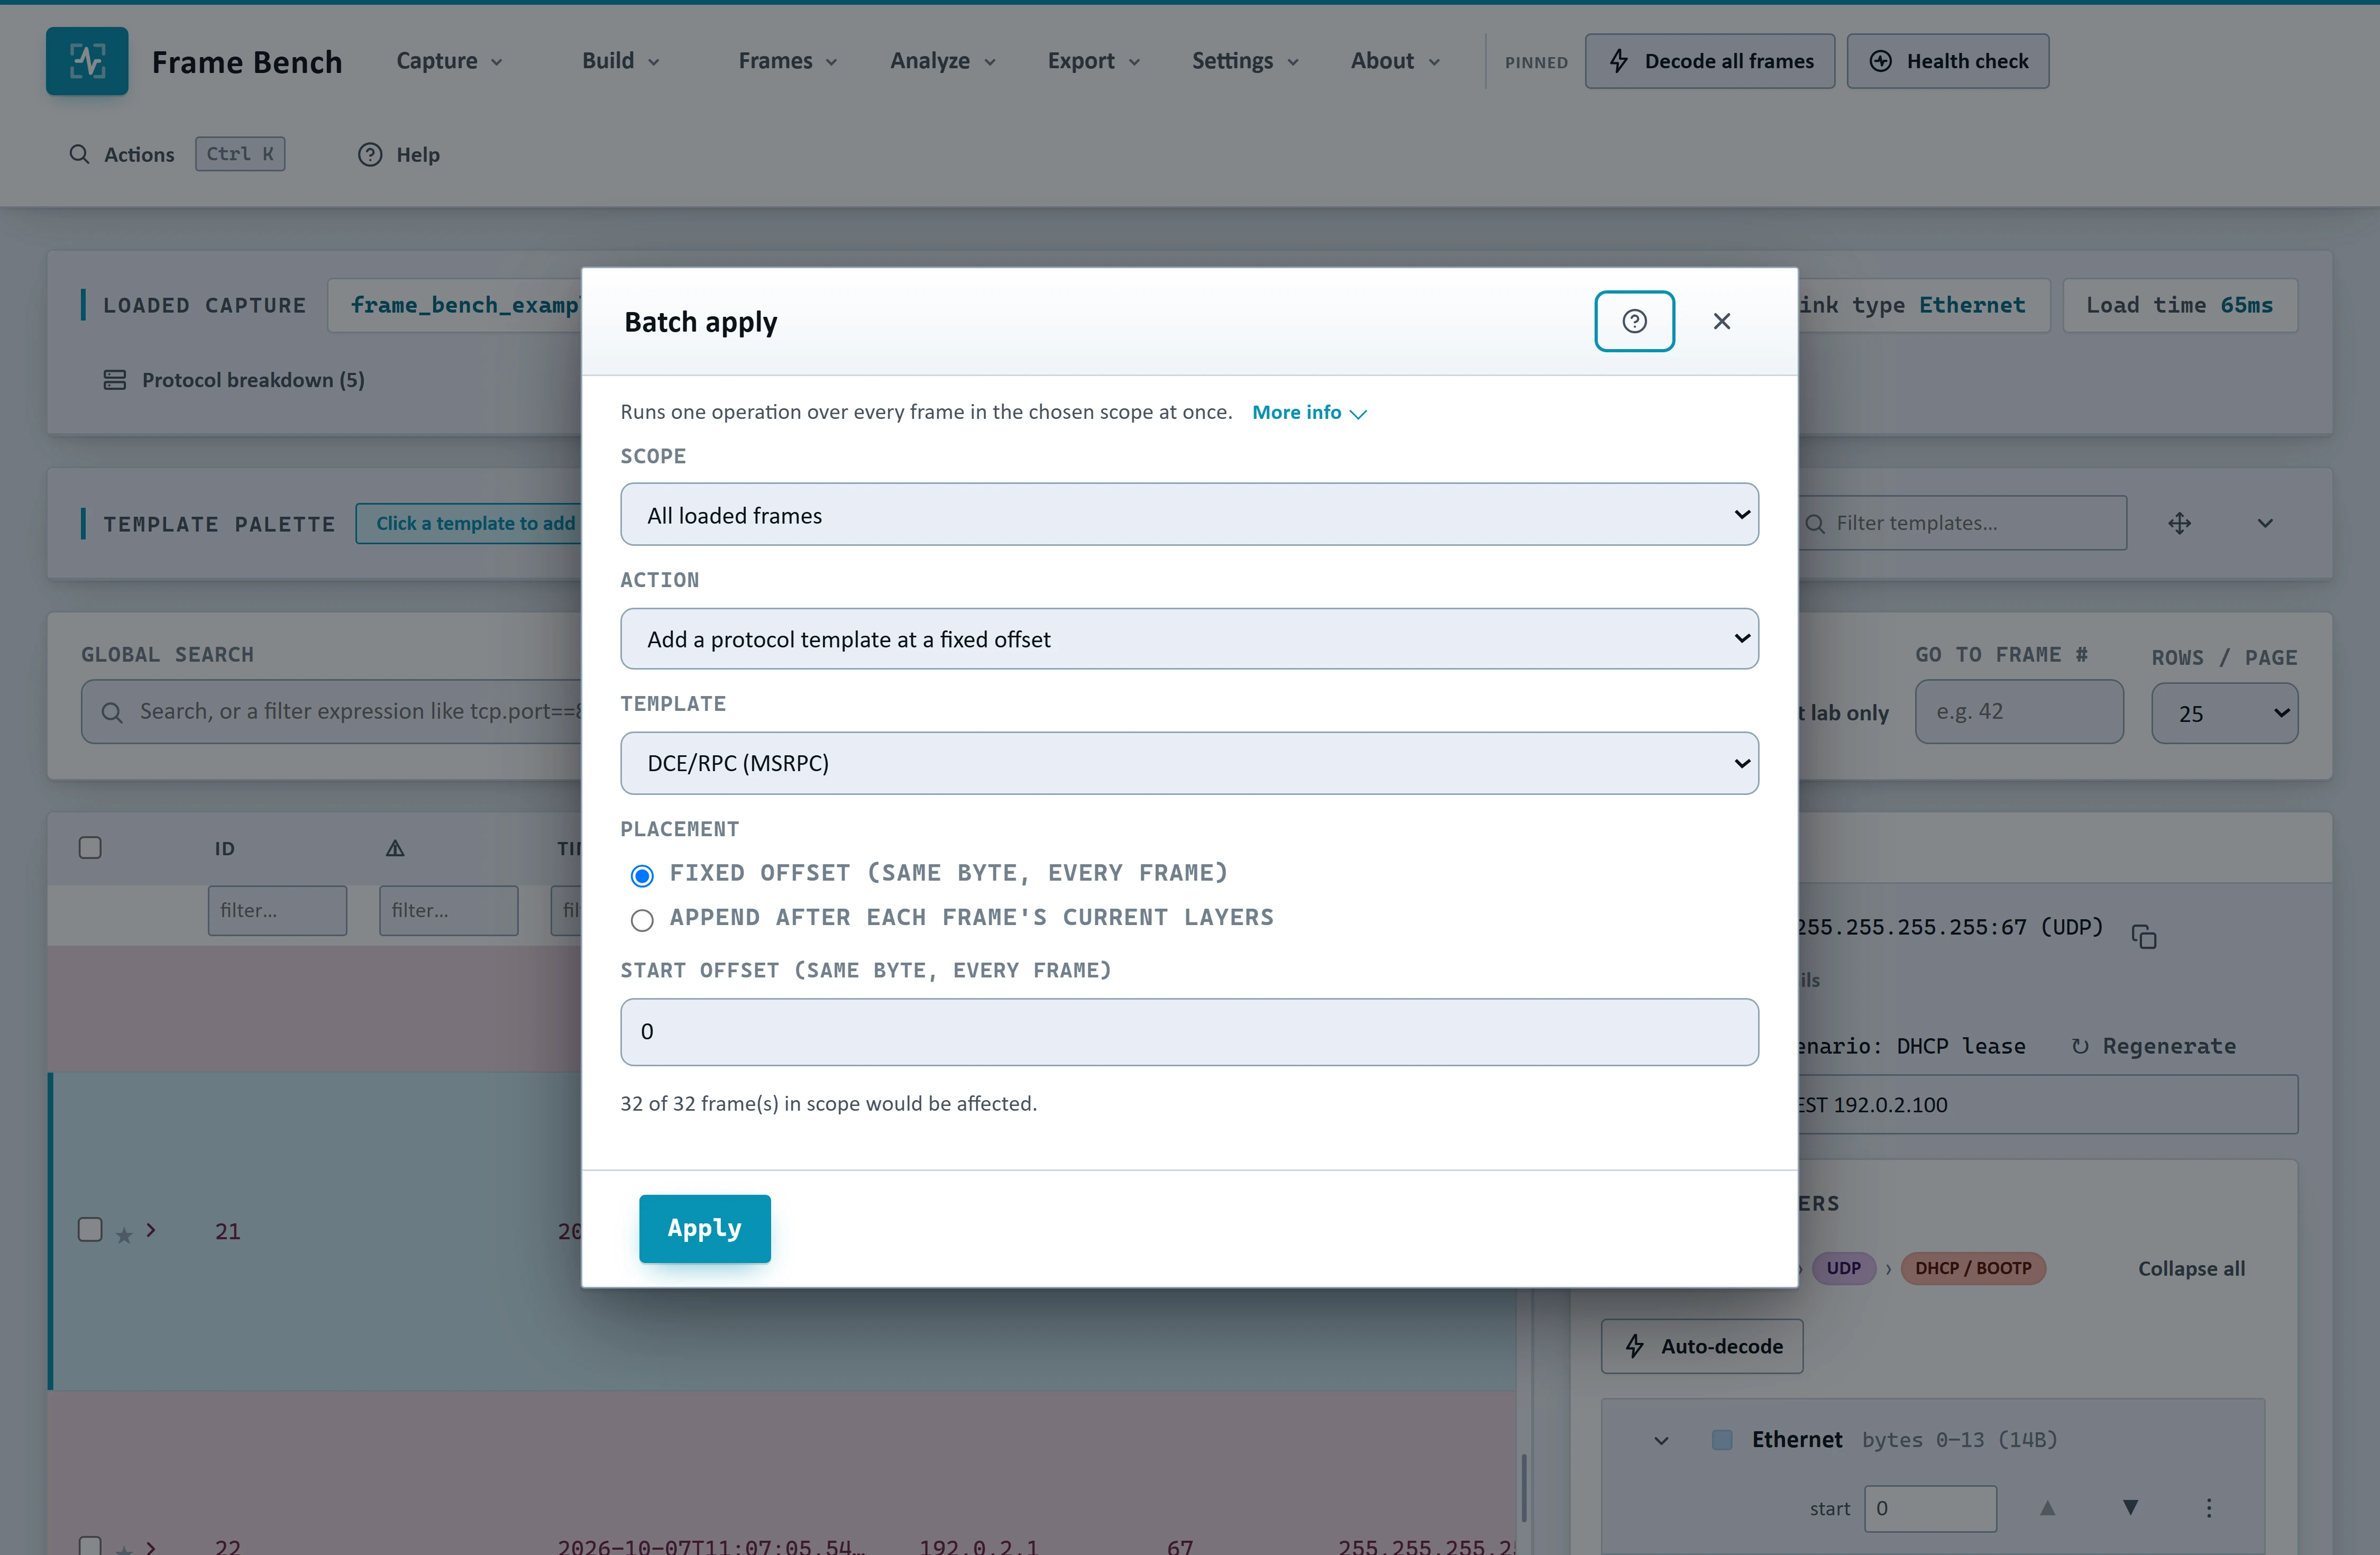Star frame 21 row
The image size is (2380, 1555).
click(x=124, y=1235)
